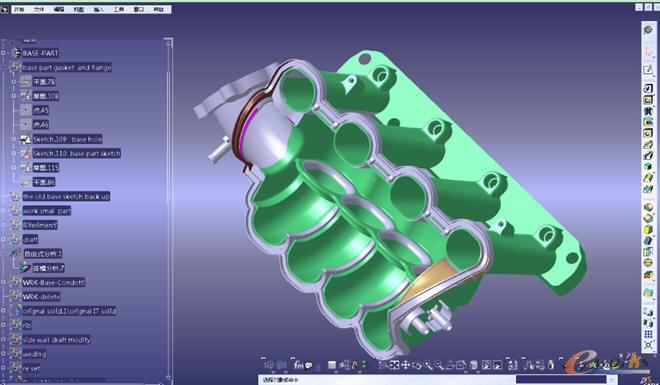The height and width of the screenshot is (385, 660).
Task: Expand the rib tree node
Action: tap(3, 325)
